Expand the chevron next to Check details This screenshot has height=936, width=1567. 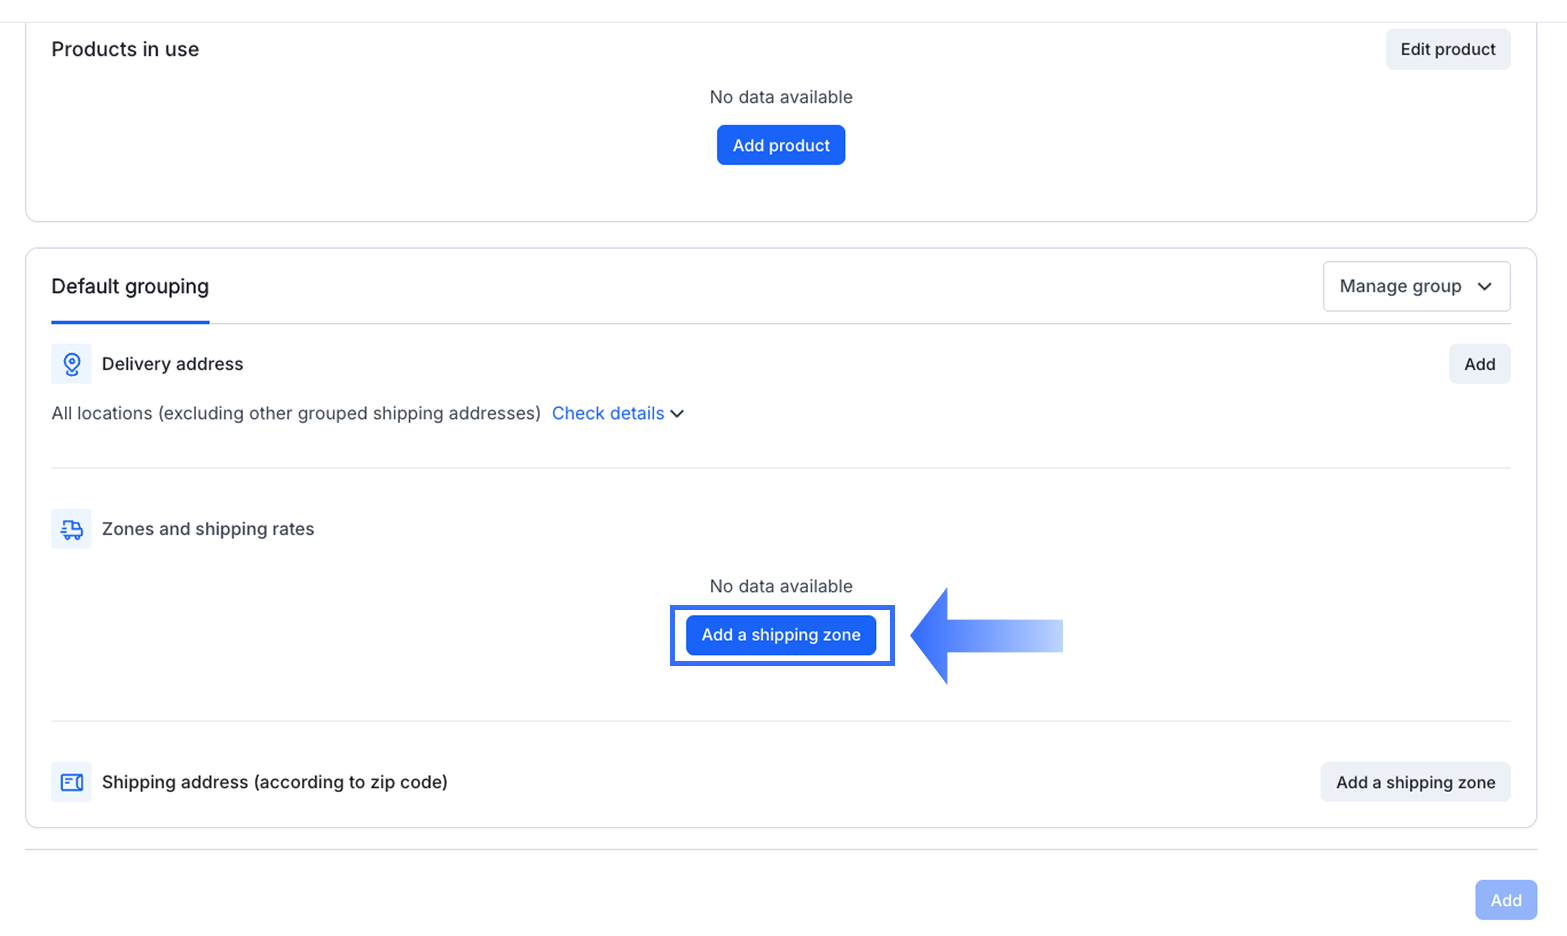click(x=678, y=414)
